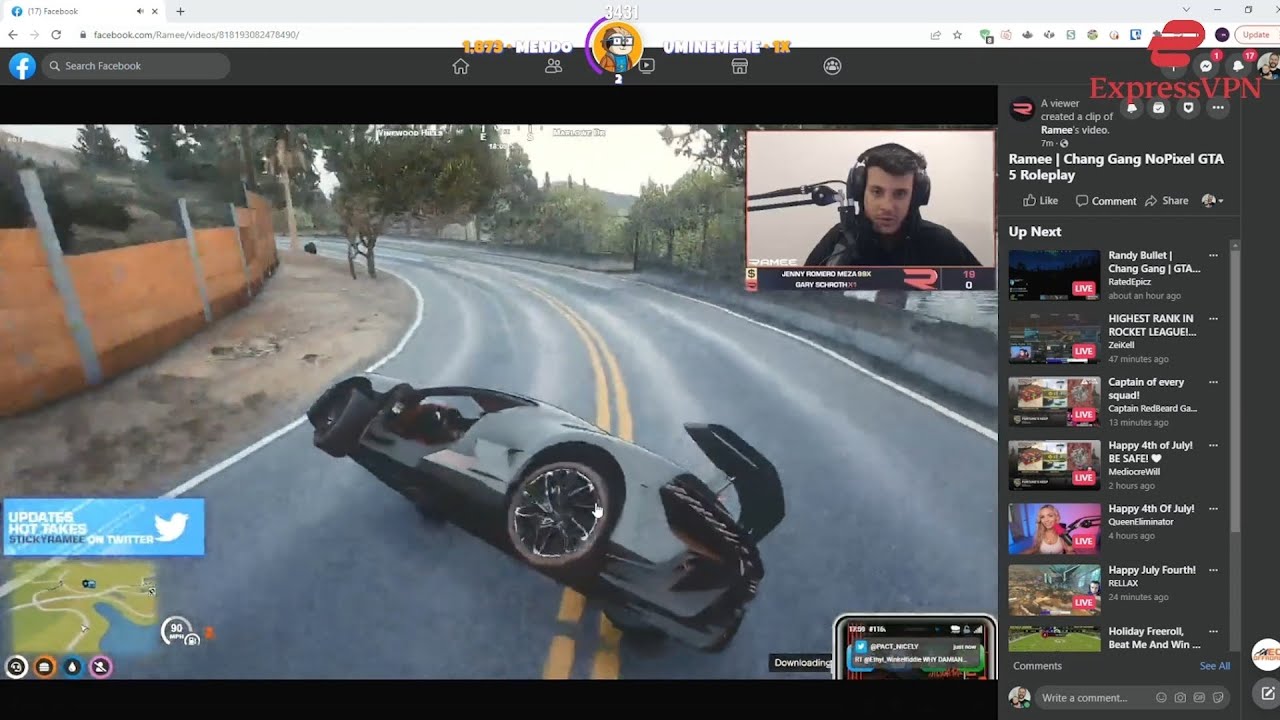
Task: Open the Holiday Freeroll video thumbnail
Action: click(x=1054, y=639)
